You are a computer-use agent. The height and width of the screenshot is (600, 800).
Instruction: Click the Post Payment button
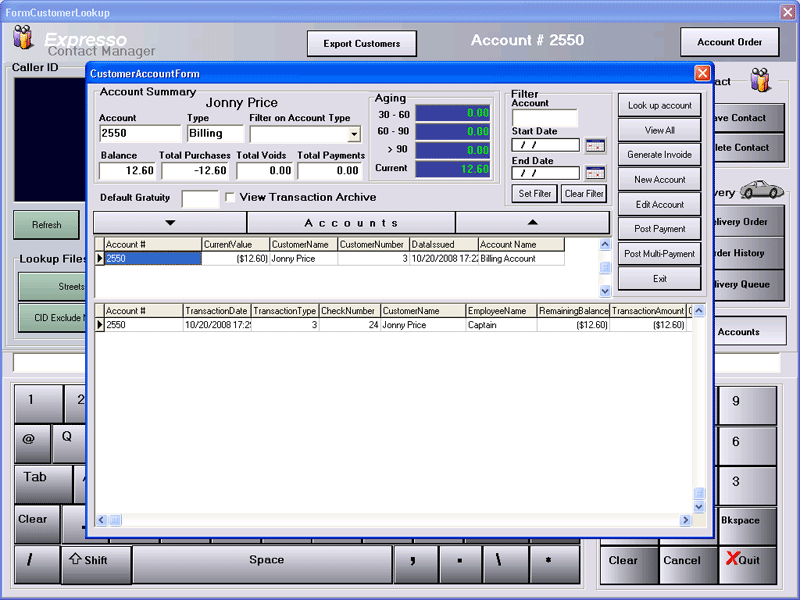pyautogui.click(x=659, y=229)
